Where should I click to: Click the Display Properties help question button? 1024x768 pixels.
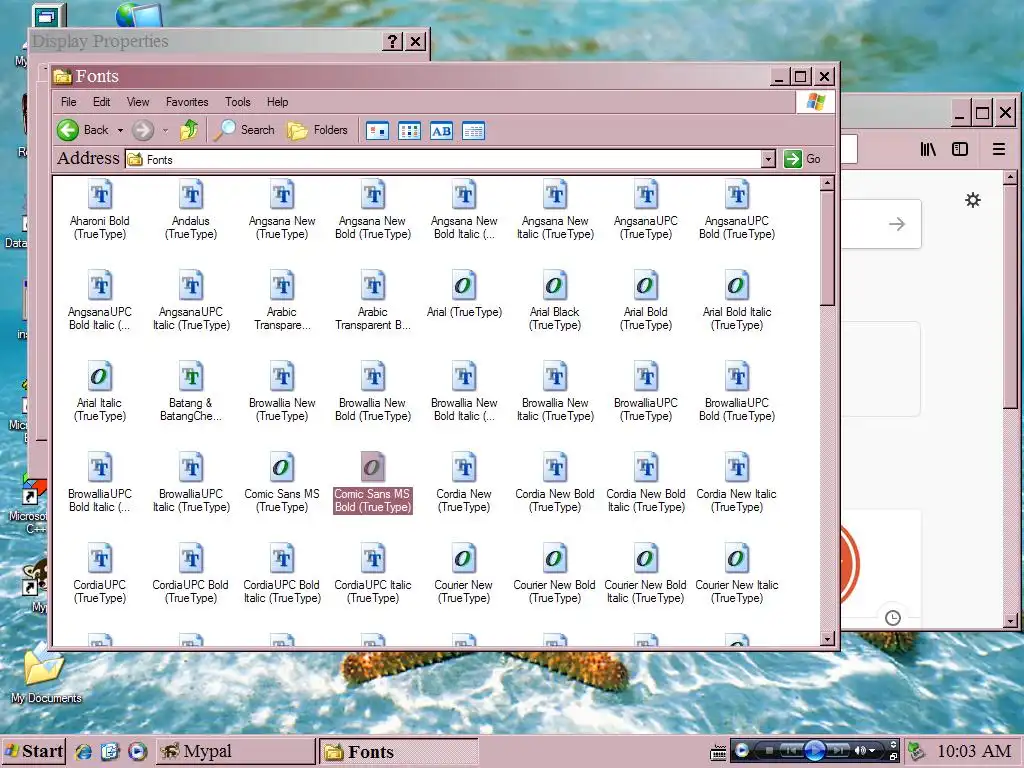(392, 42)
